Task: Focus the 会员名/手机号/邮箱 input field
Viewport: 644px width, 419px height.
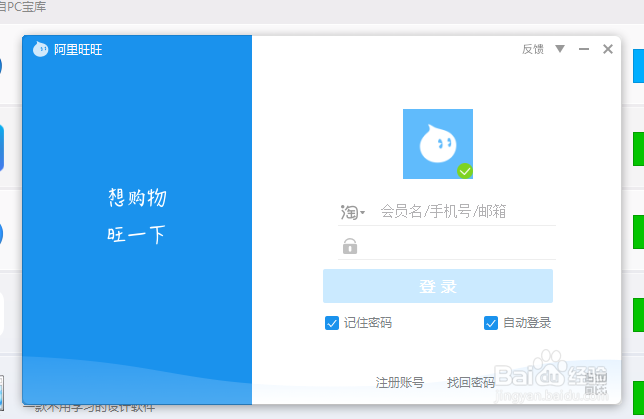Action: click(x=467, y=212)
